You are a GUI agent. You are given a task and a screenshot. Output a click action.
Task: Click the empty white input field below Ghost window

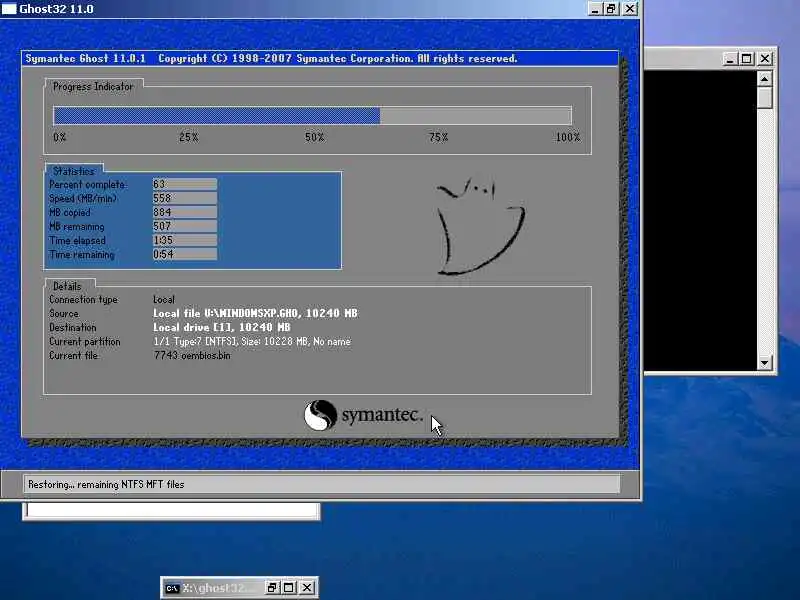click(171, 511)
